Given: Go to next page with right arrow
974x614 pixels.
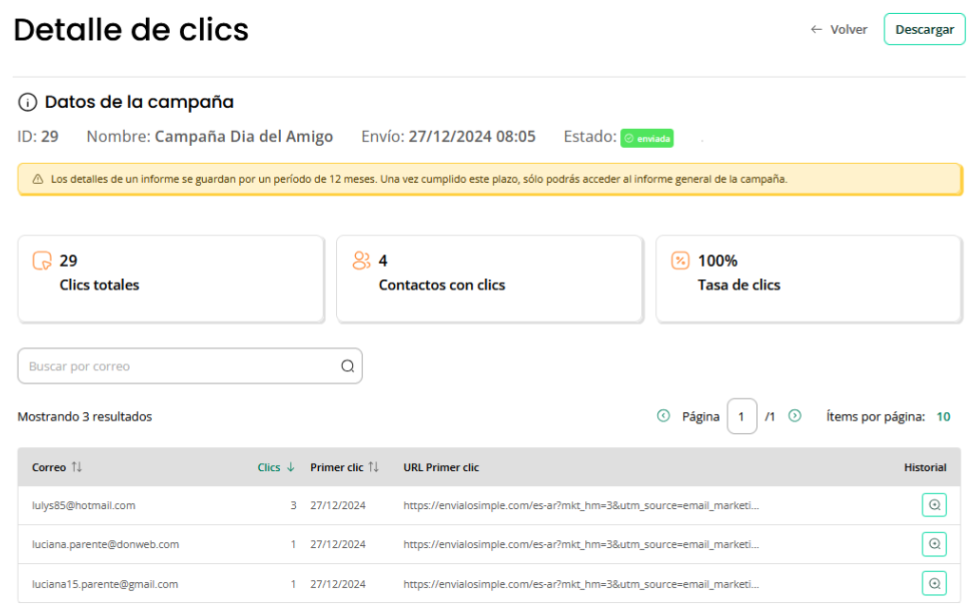Looking at the screenshot, I should click(794, 416).
